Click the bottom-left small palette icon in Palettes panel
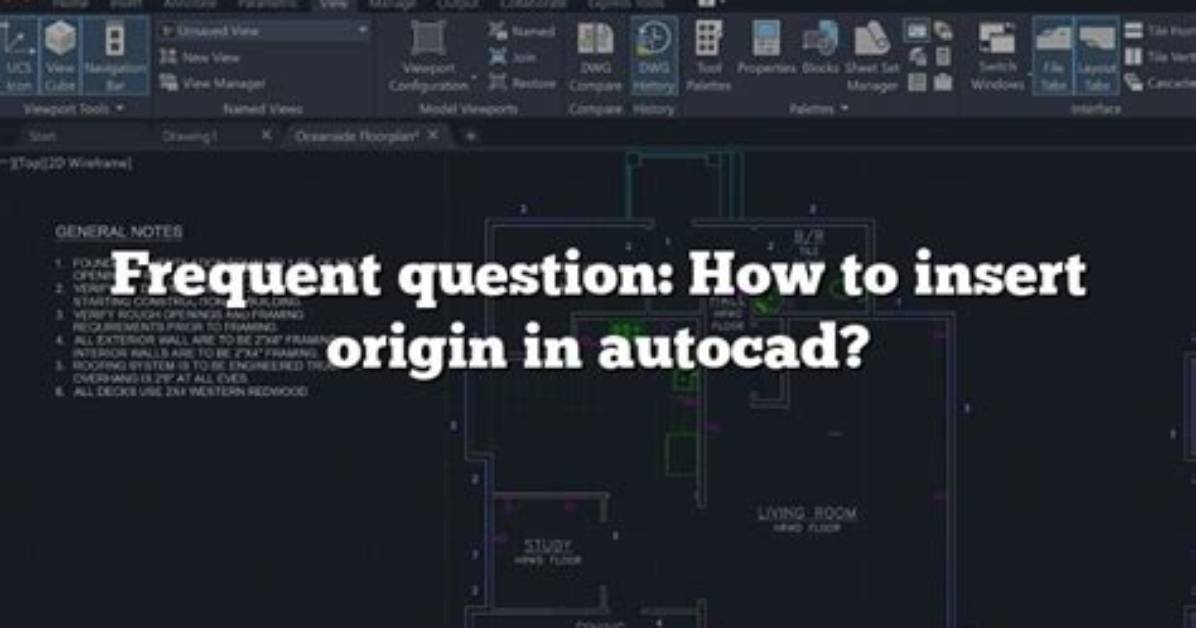Screen dimensions: 1196x628 pos(918,82)
